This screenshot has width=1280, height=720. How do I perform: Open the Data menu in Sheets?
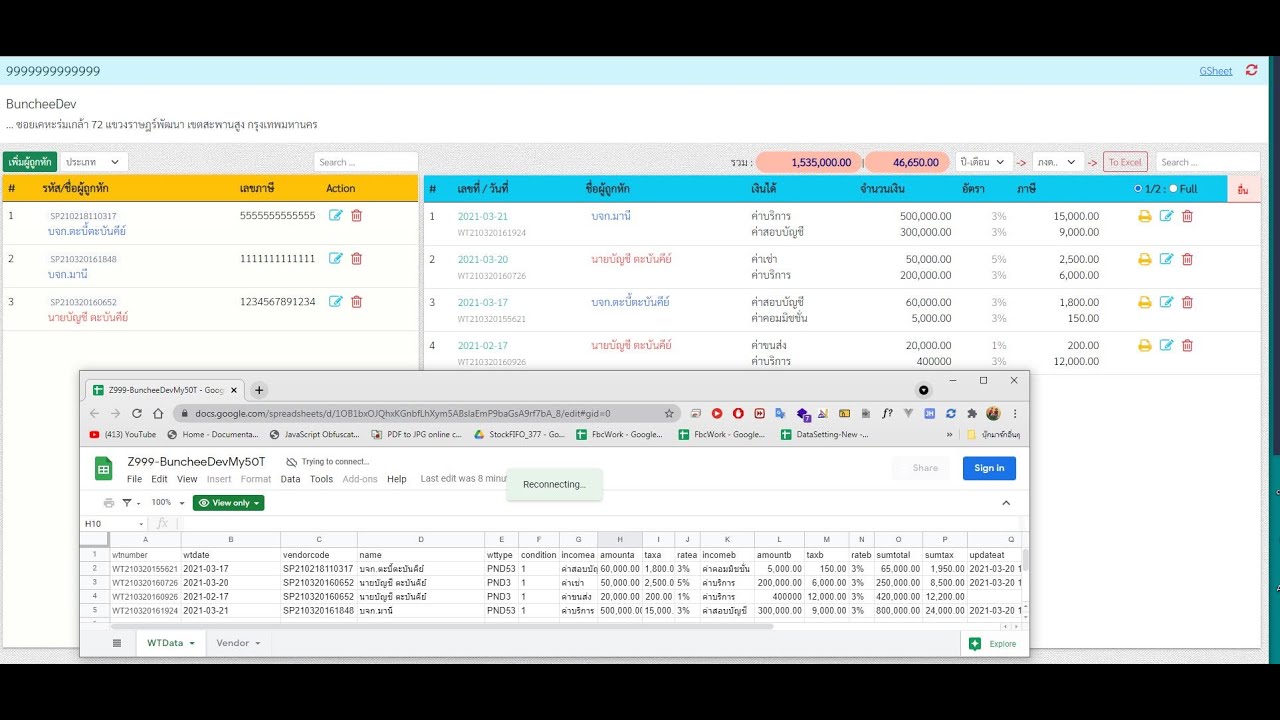coord(290,479)
